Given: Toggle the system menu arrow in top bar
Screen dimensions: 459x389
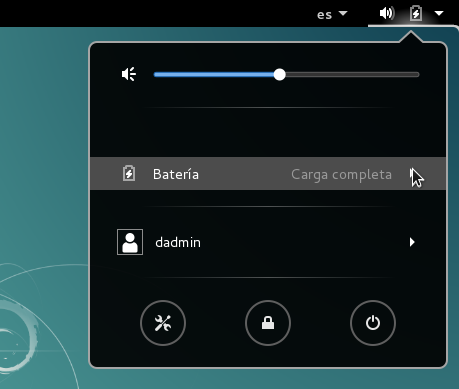Looking at the screenshot, I should pos(439,13).
